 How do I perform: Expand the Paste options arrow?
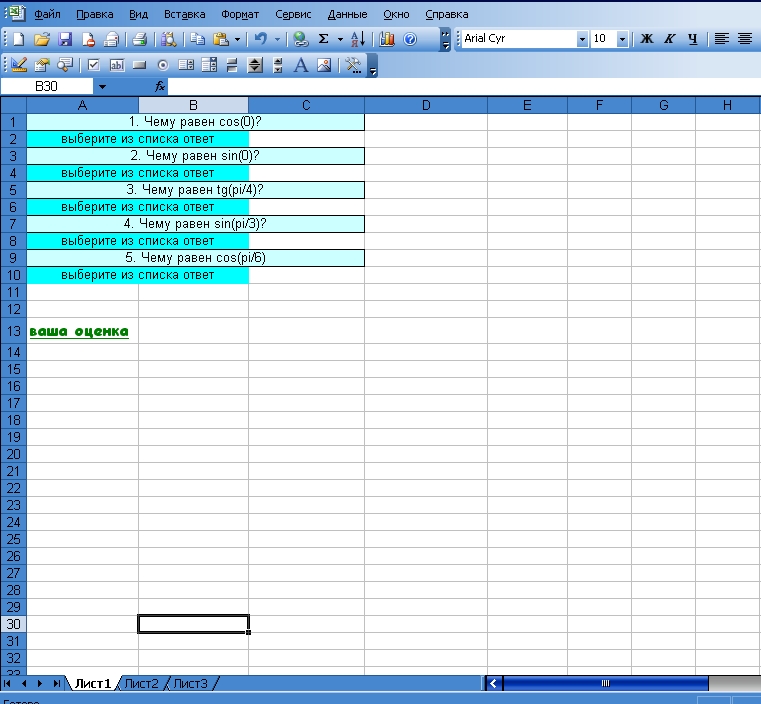tap(237, 39)
